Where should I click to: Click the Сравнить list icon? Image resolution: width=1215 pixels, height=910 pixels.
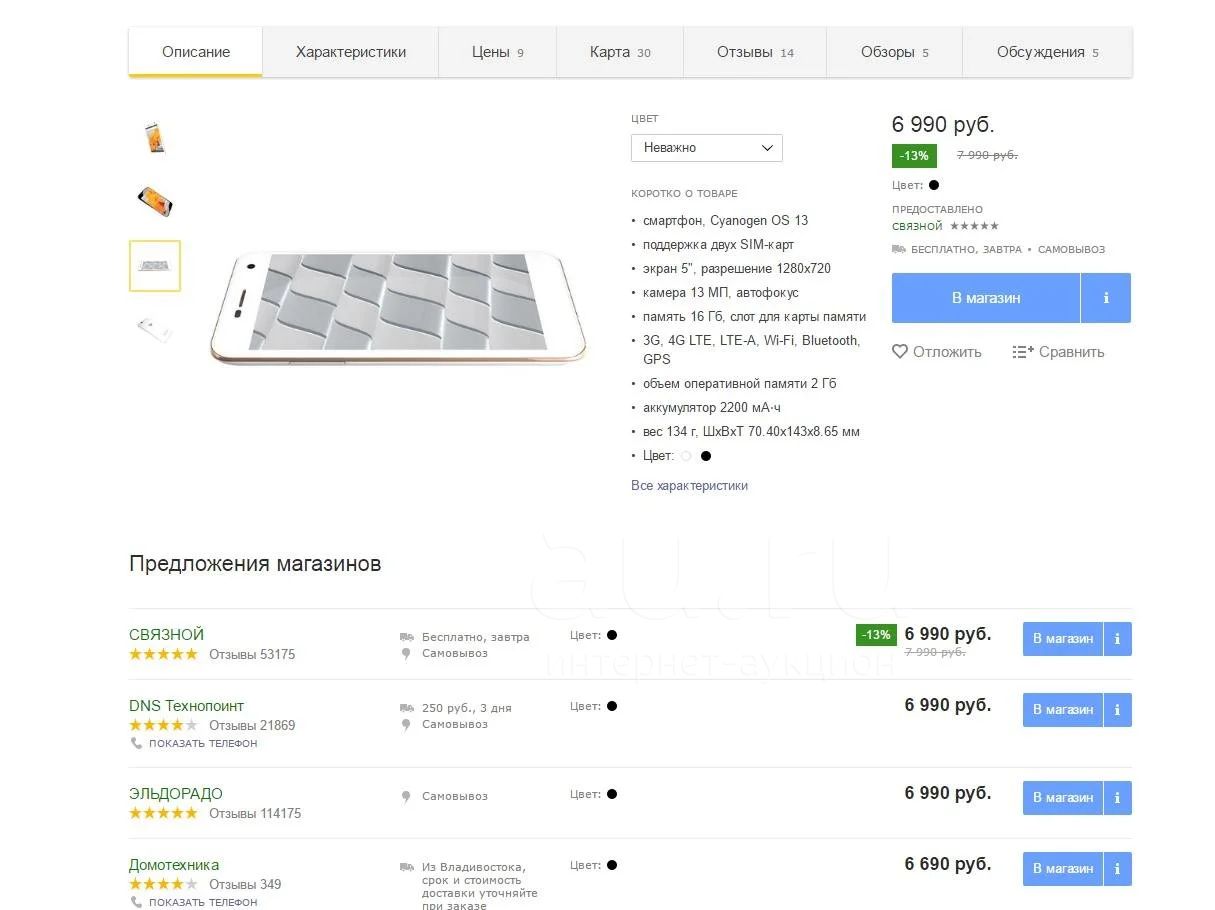tap(1022, 352)
